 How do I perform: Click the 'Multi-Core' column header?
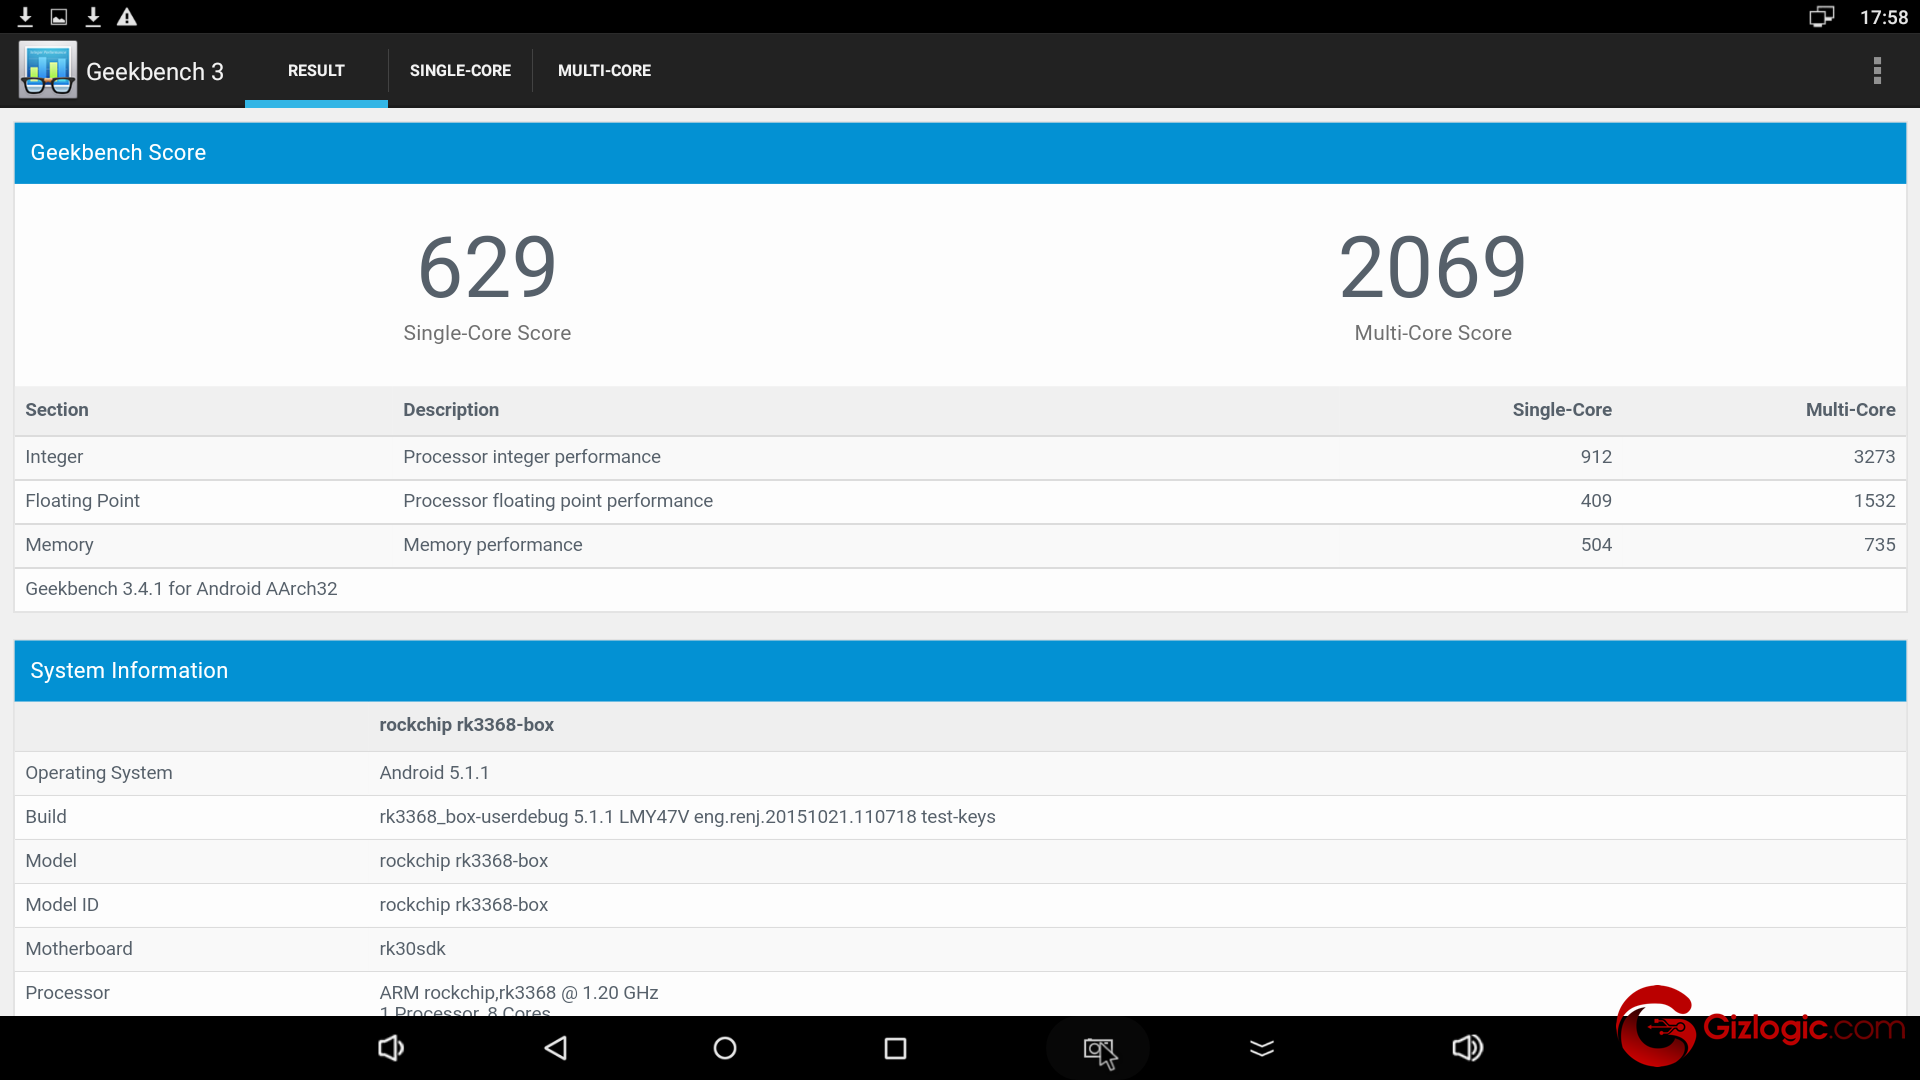click(x=1850, y=410)
